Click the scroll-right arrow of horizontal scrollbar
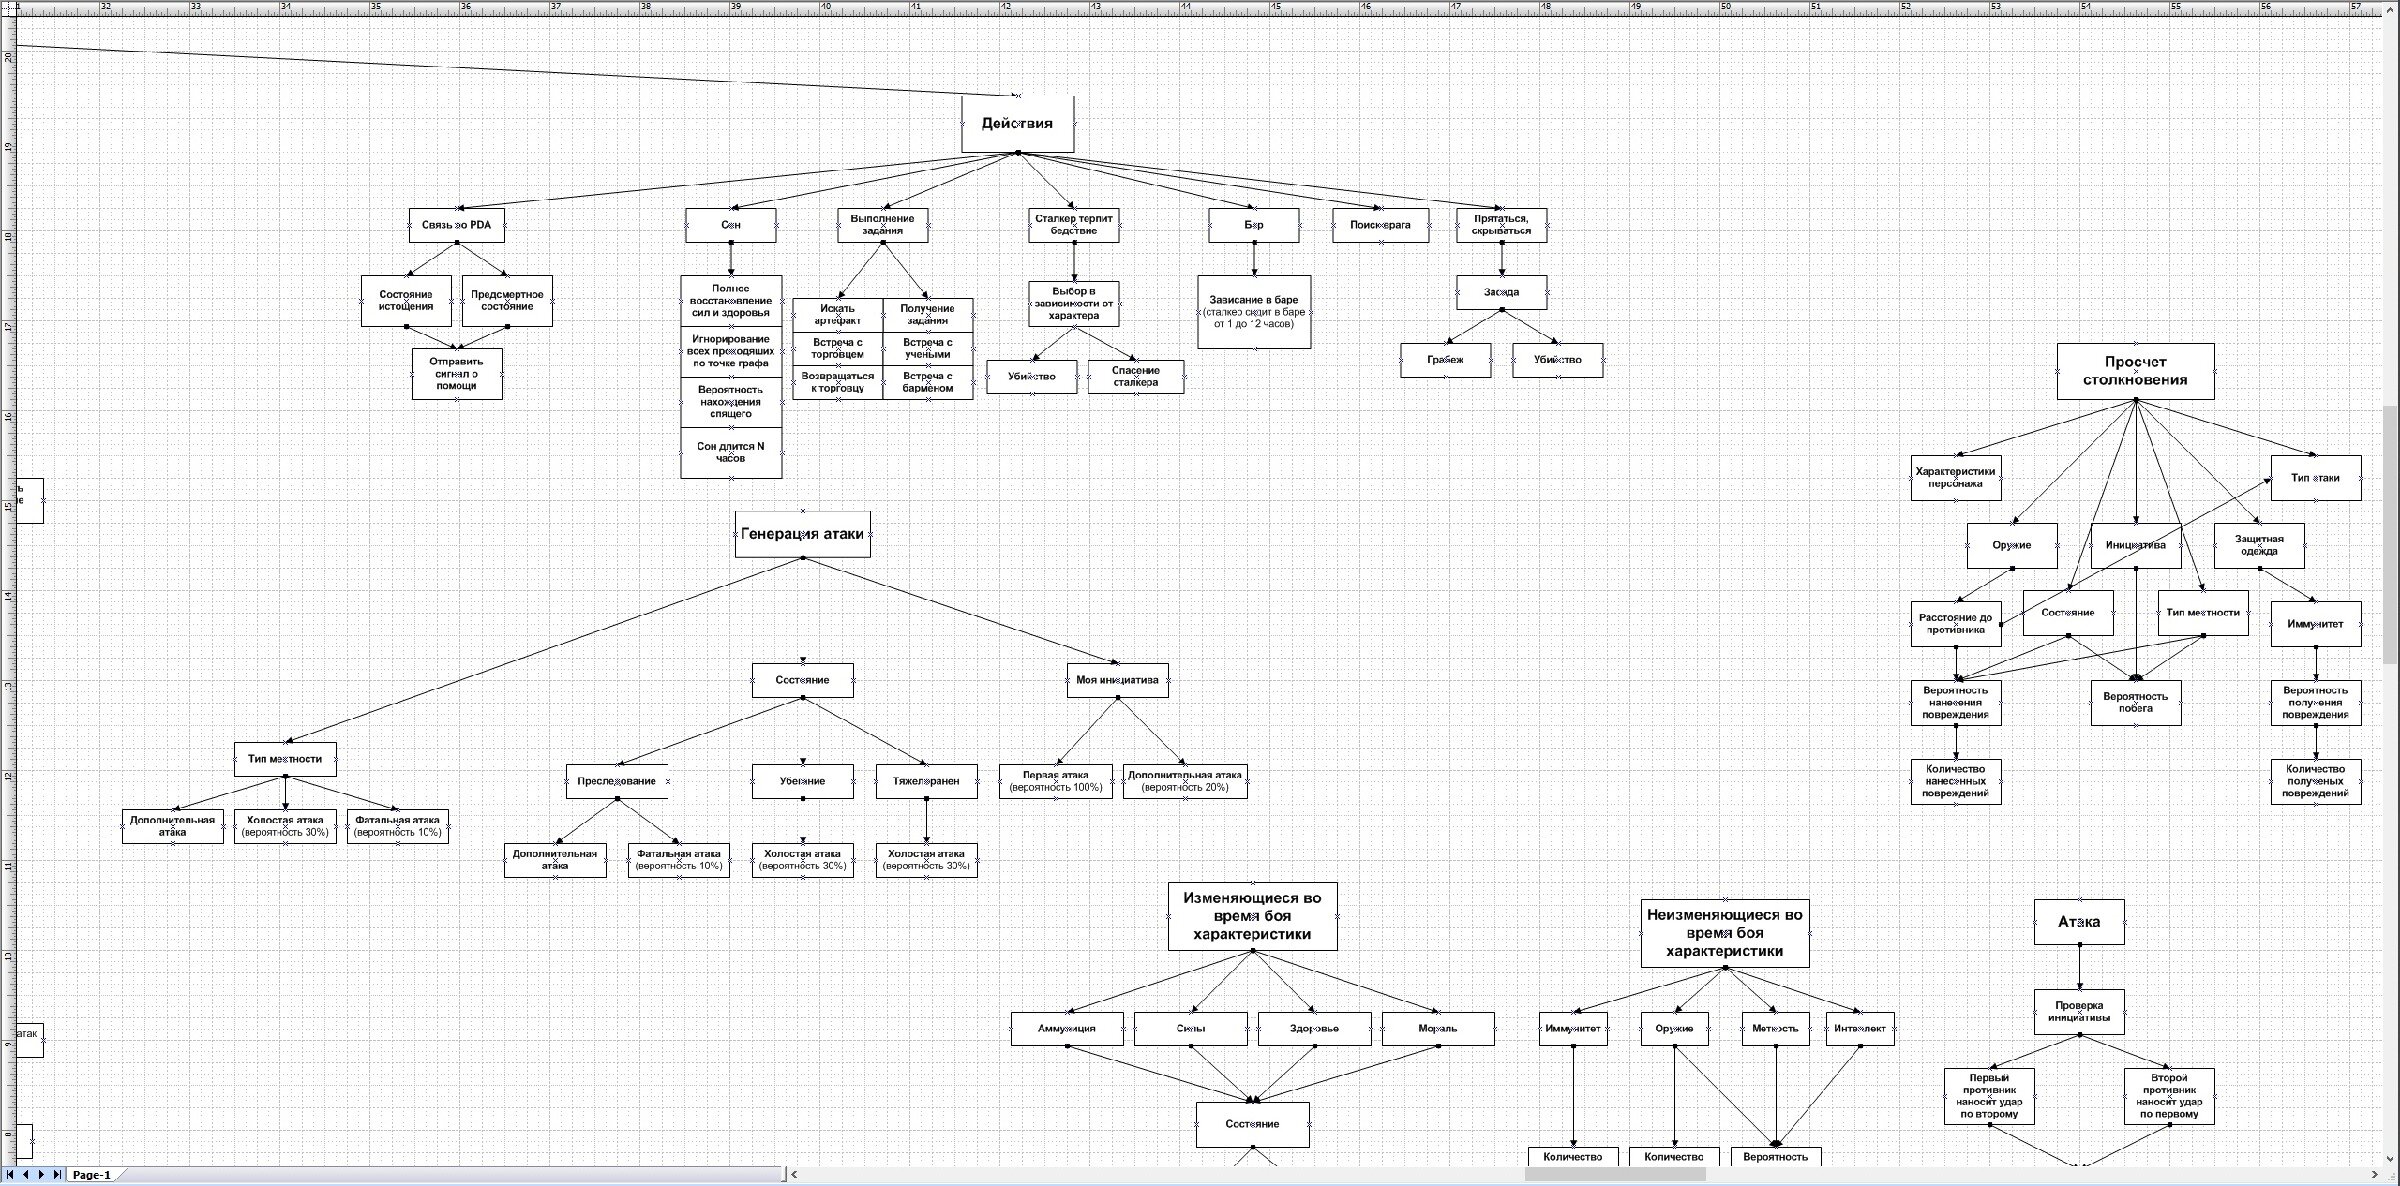Image resolution: width=2400 pixels, height=1186 pixels. tap(2376, 1175)
